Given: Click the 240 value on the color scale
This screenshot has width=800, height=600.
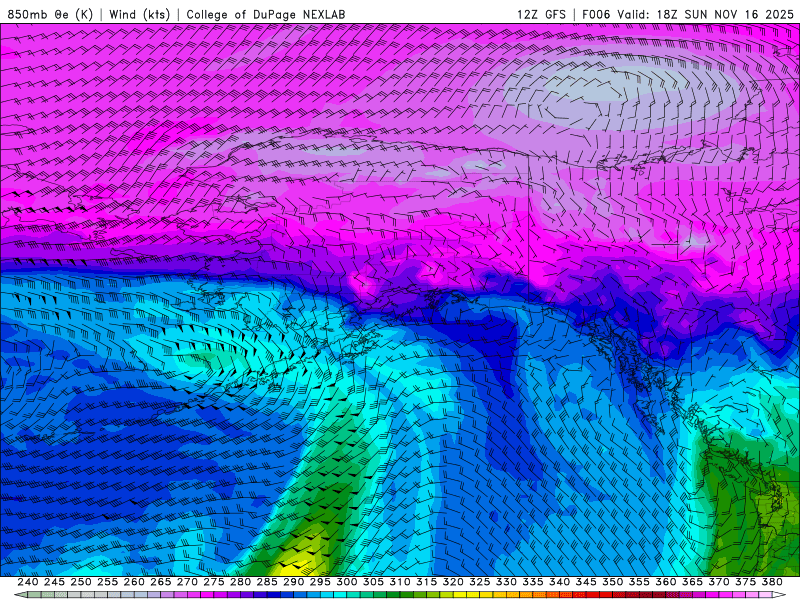Looking at the screenshot, I should click(x=28, y=582).
